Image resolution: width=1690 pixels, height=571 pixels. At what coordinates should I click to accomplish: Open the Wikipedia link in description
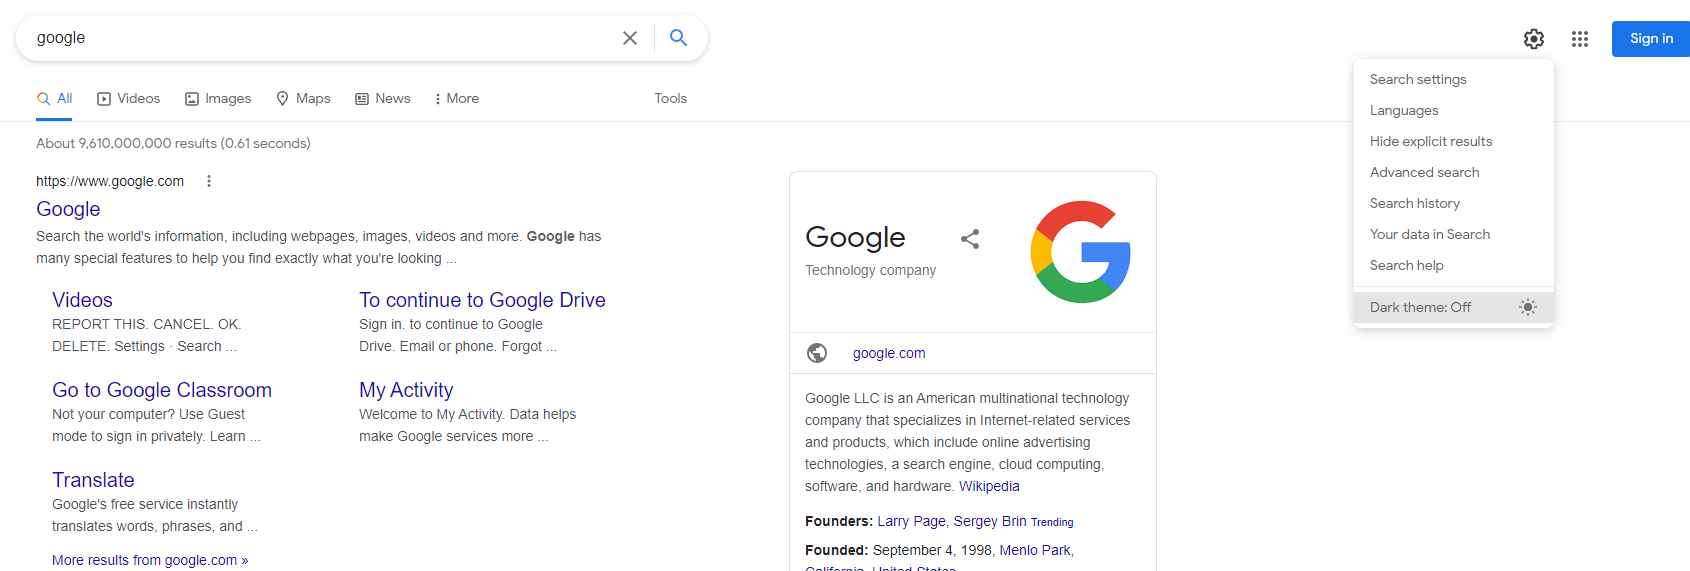[x=989, y=486]
